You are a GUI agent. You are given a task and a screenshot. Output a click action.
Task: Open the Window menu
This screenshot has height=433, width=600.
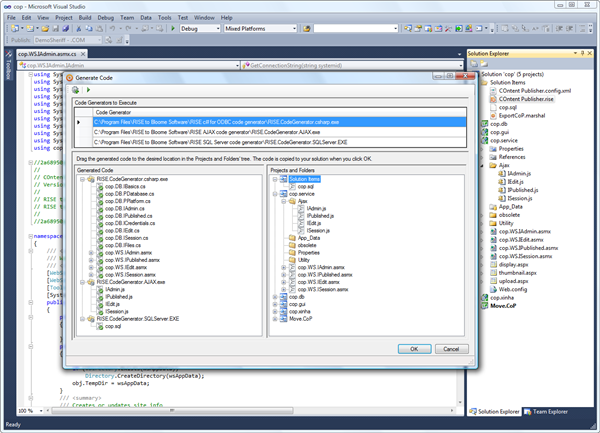coord(204,18)
